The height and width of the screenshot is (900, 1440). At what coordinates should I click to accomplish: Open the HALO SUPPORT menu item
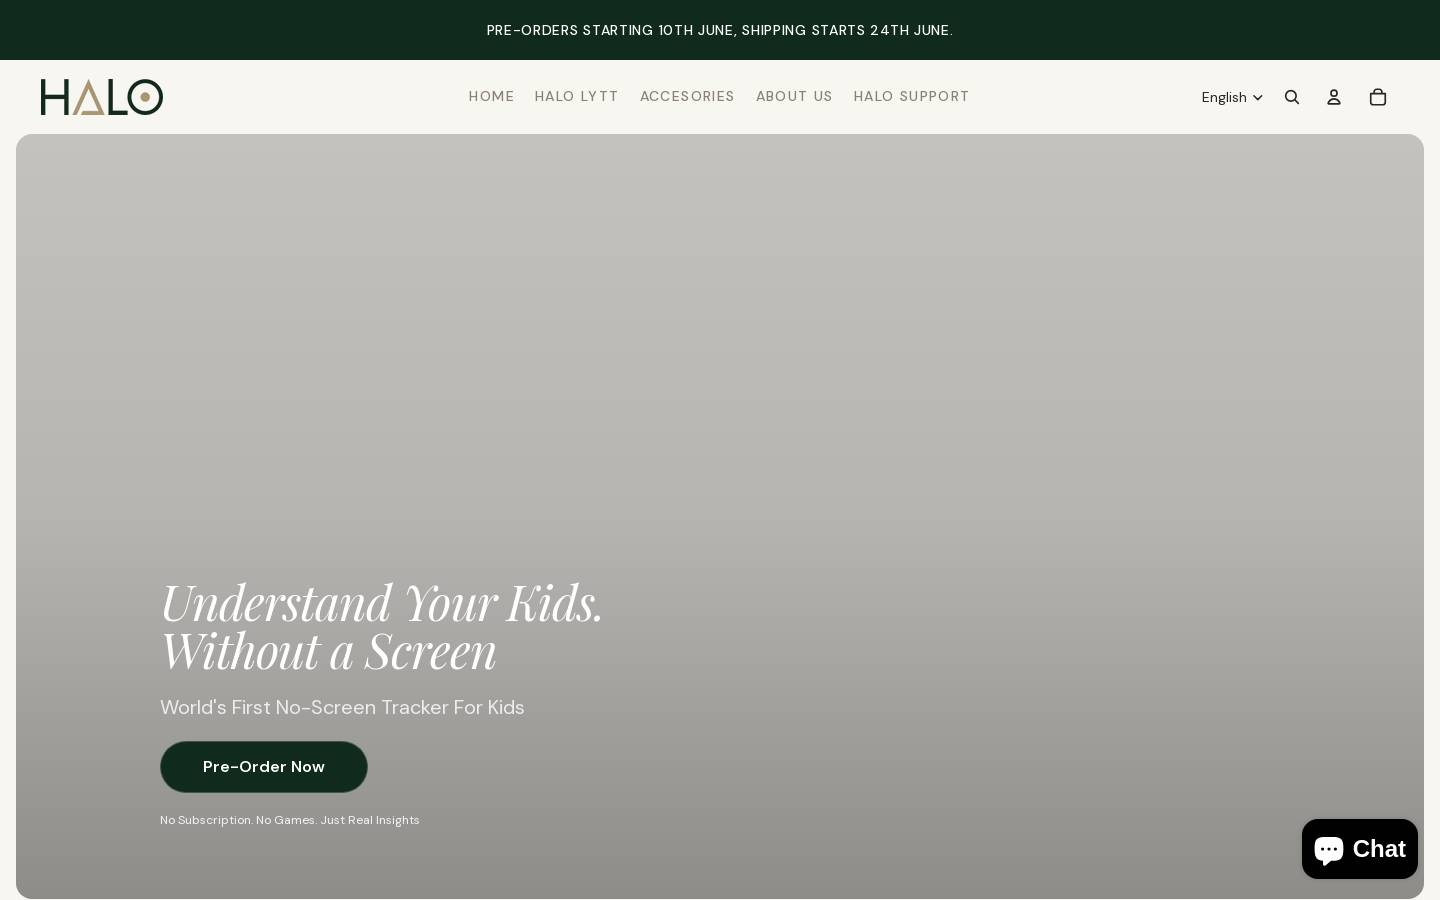click(911, 96)
